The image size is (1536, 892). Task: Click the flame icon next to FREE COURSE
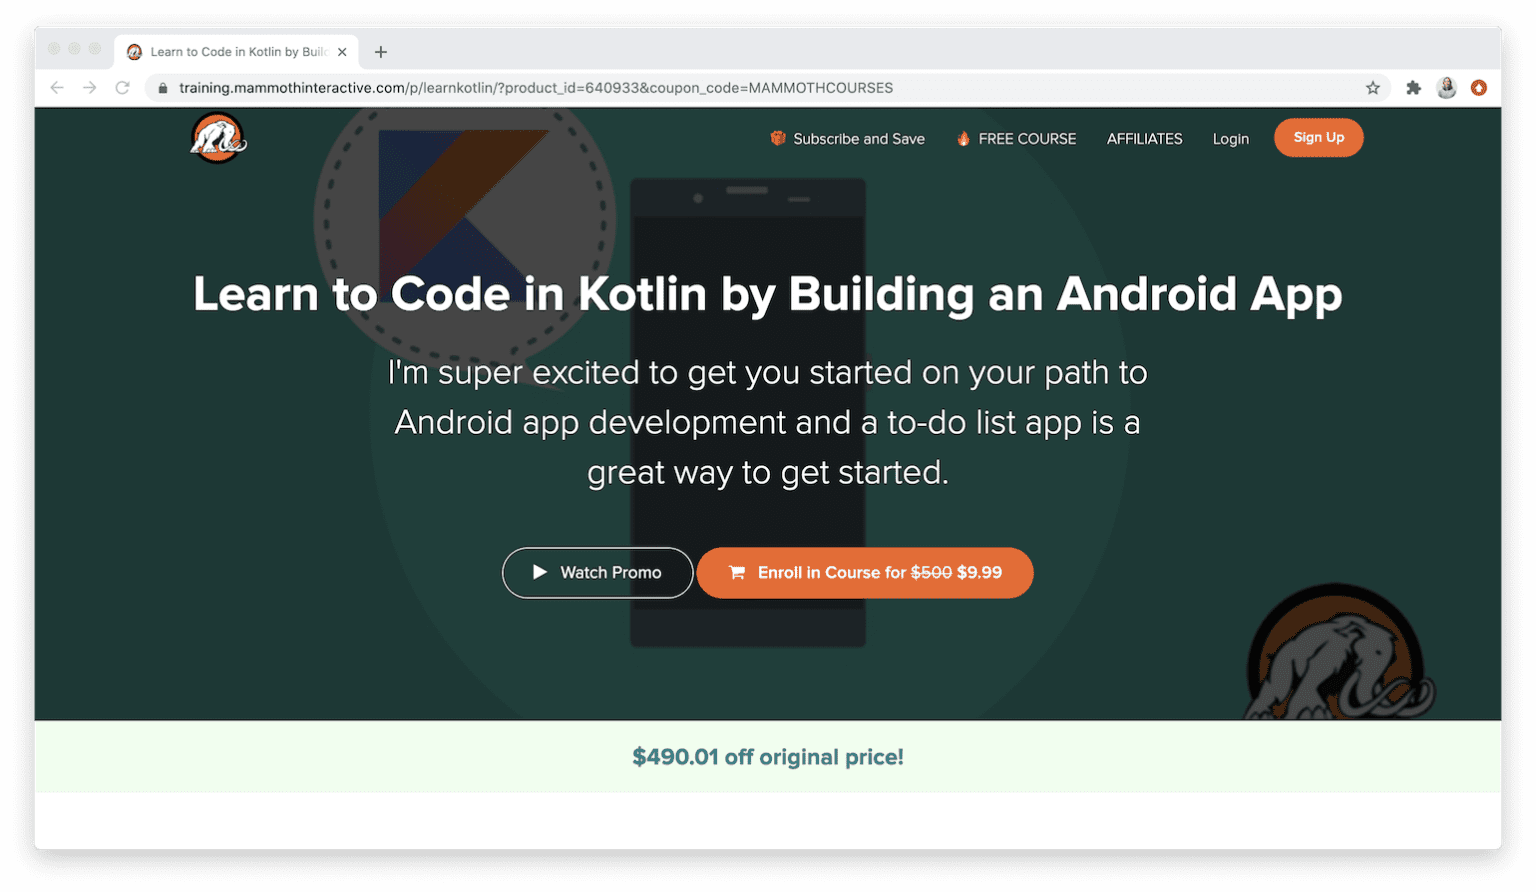pyautogui.click(x=963, y=138)
